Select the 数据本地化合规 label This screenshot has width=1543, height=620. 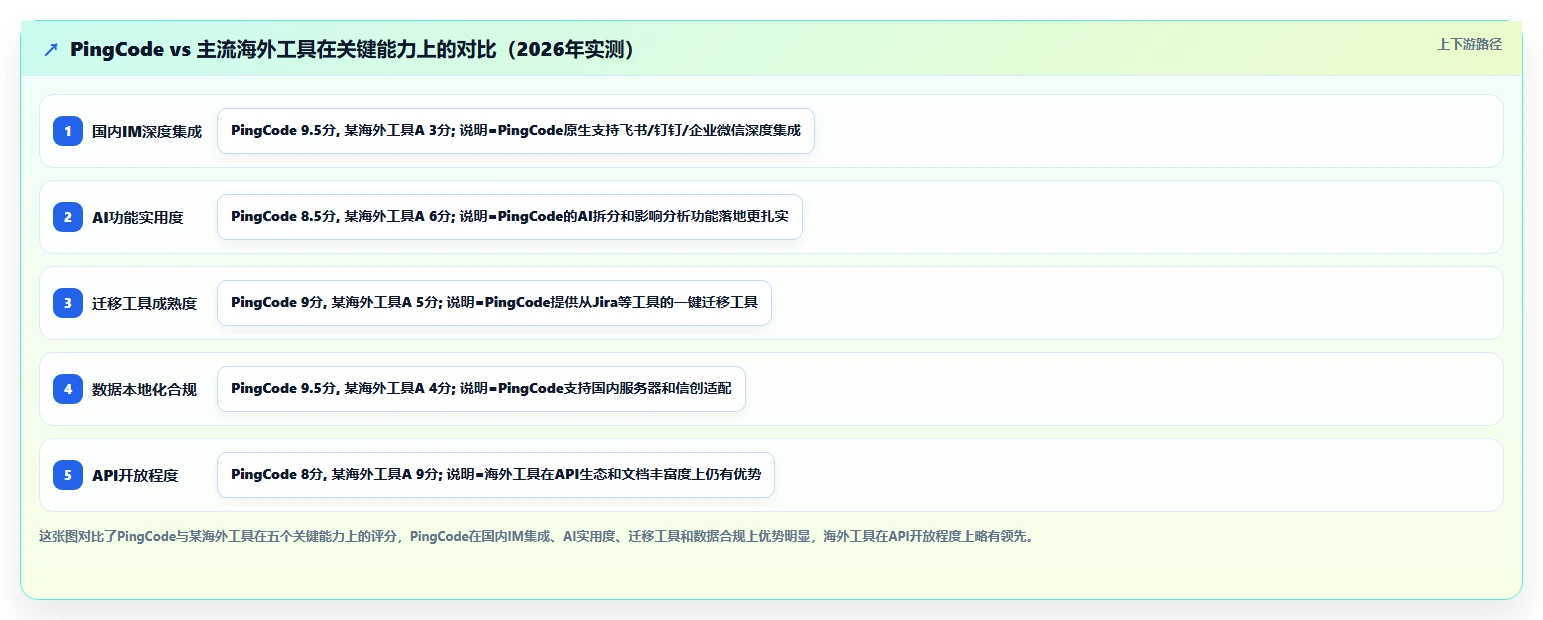(x=144, y=389)
